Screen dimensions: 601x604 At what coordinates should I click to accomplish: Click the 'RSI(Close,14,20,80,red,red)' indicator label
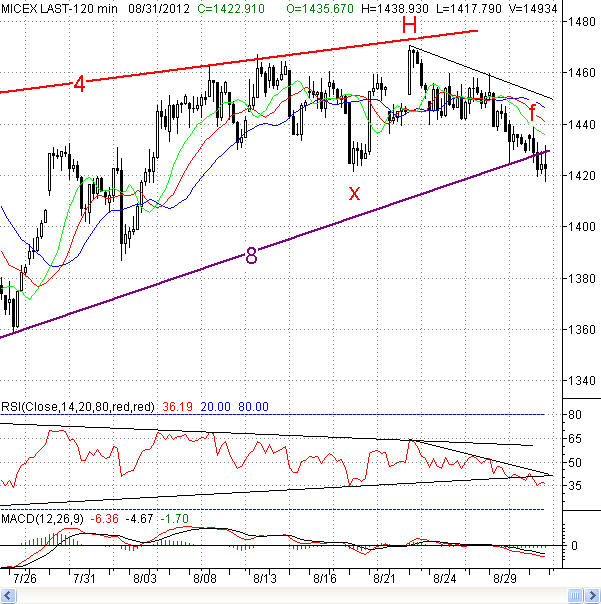tap(78, 407)
